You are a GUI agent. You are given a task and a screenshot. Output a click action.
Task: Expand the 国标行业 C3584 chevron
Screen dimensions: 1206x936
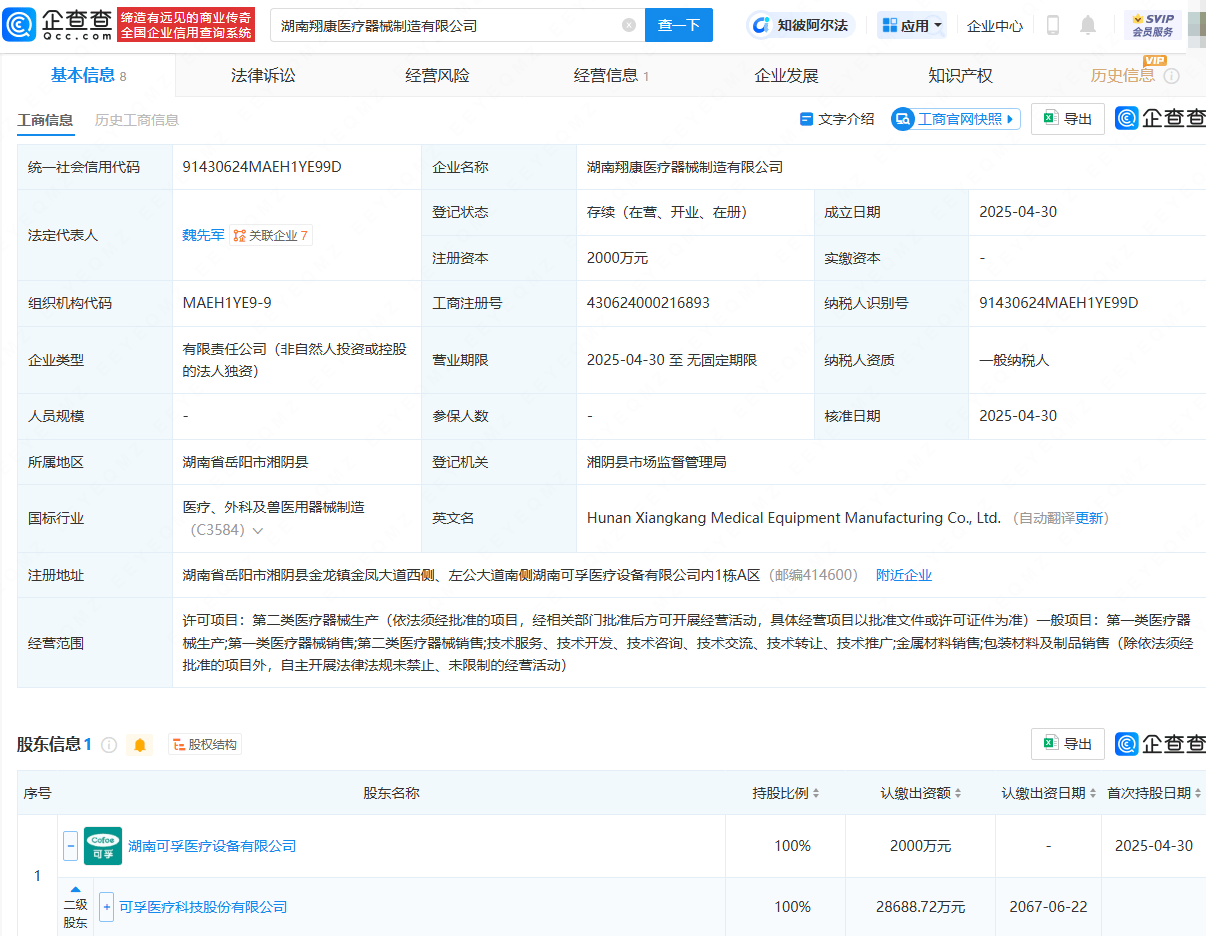pos(258,531)
